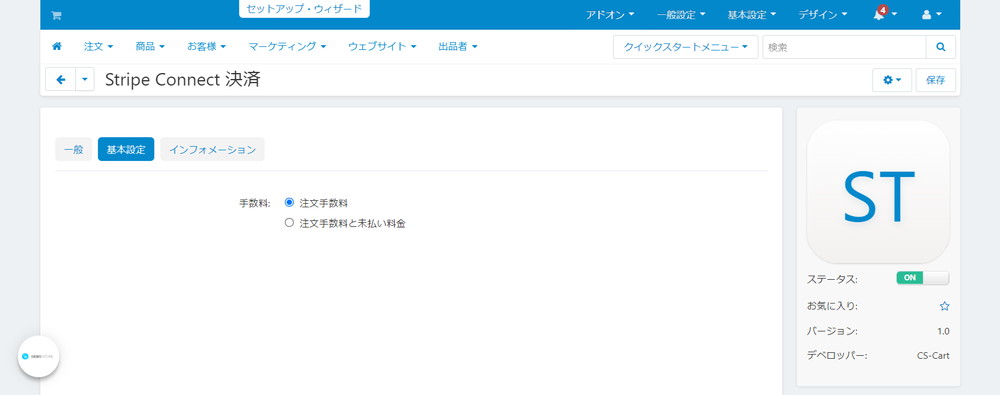Expand the dropdown beside back arrow
Image resolution: width=1000 pixels, height=395 pixels.
(x=85, y=80)
